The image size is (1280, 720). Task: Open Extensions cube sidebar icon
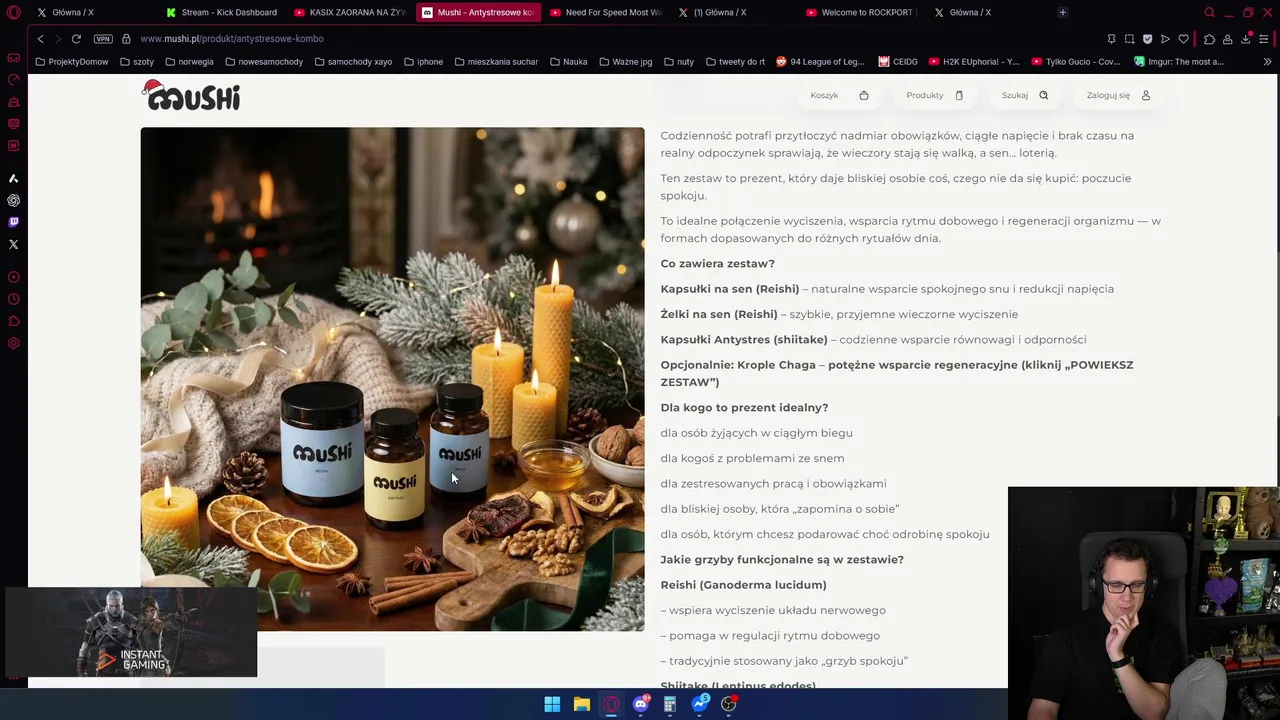(x=13, y=321)
